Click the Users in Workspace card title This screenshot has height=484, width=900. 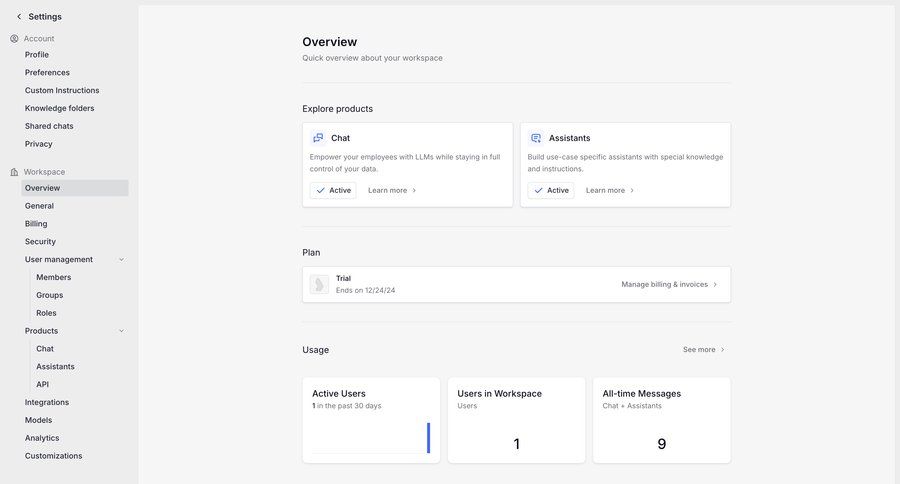499,393
